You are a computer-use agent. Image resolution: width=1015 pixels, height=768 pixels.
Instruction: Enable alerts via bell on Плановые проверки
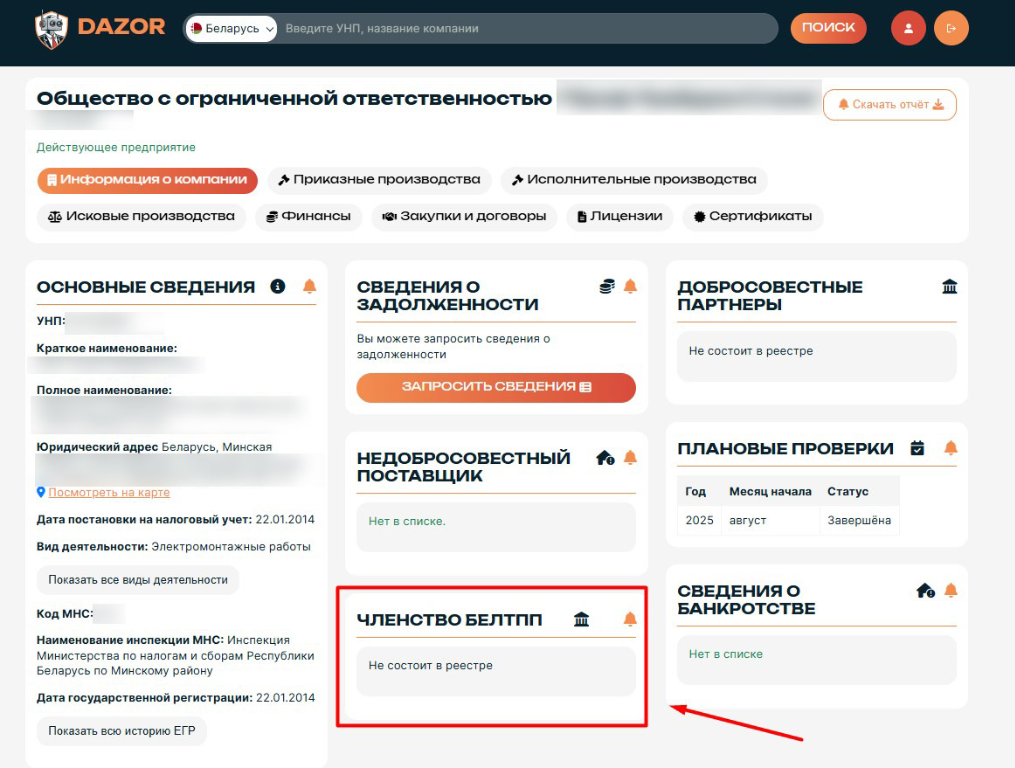[x=948, y=449]
